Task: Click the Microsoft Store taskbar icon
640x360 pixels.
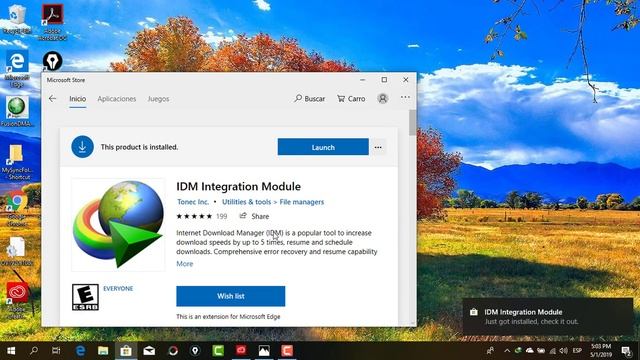Action: coord(126,351)
